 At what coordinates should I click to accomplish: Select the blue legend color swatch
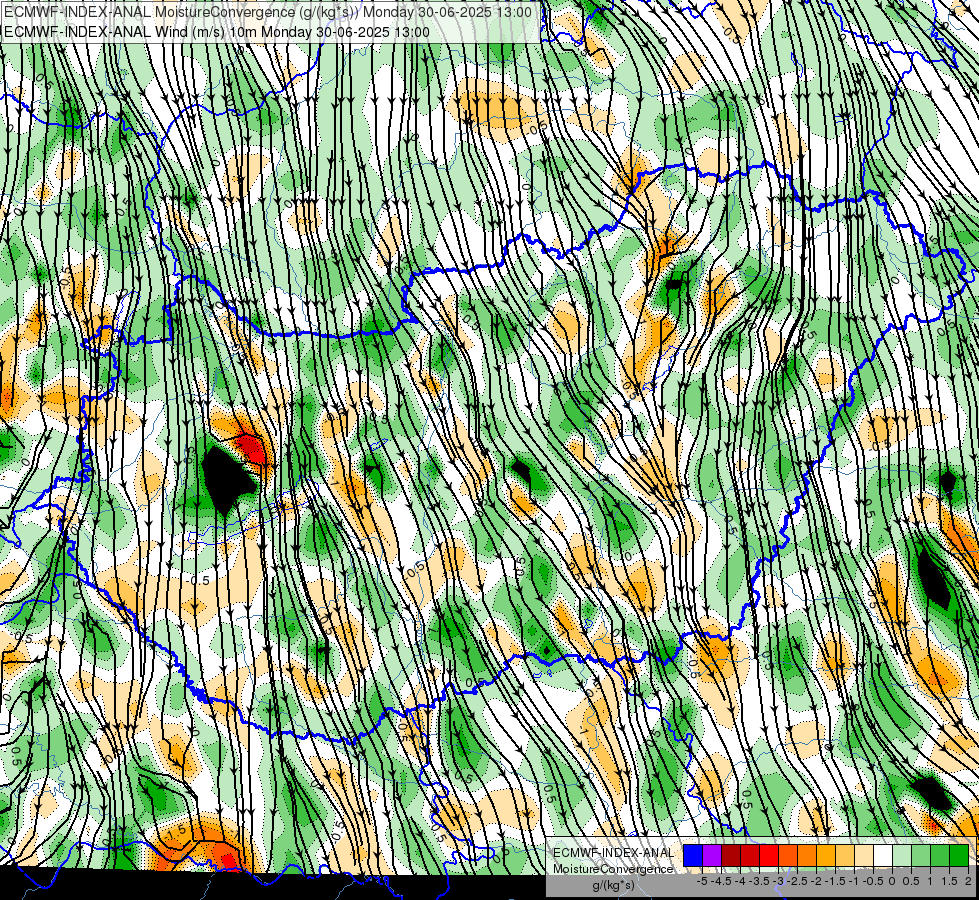693,856
